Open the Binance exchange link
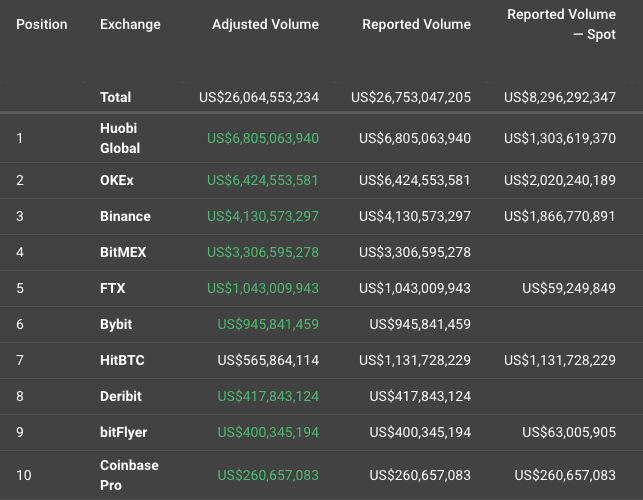 [x=125, y=217]
